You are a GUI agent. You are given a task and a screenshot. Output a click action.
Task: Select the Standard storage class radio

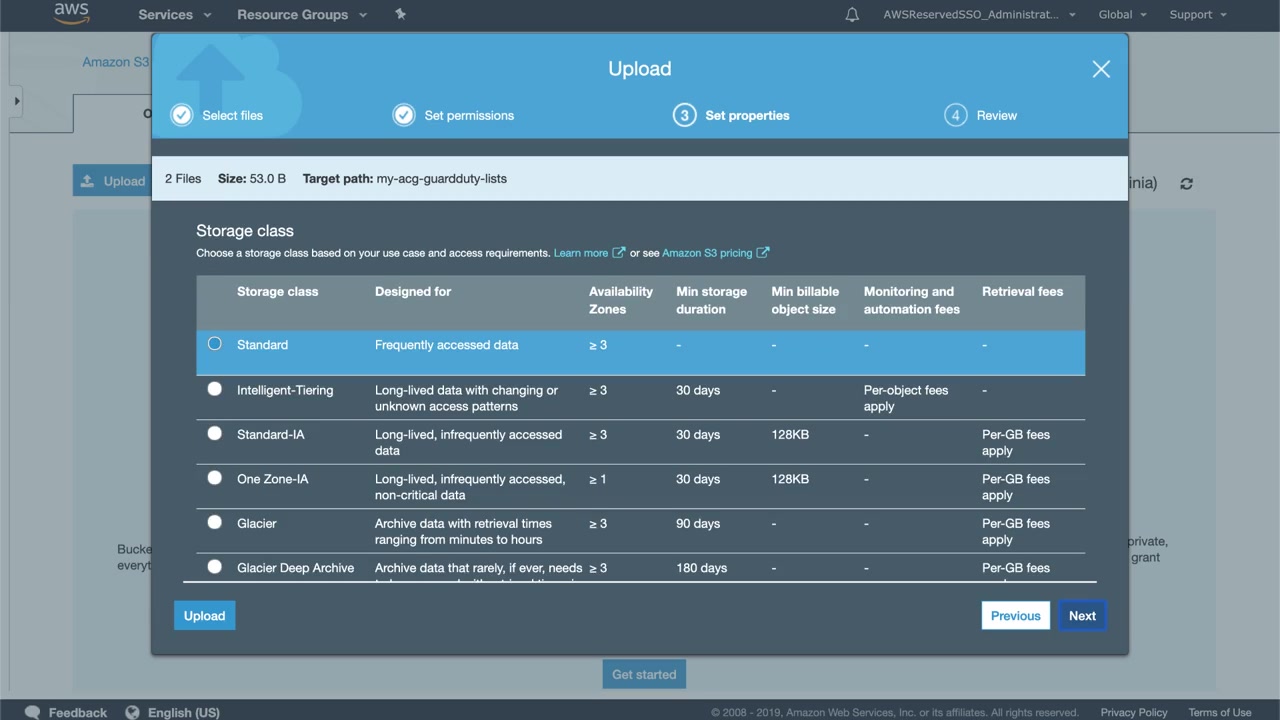[x=214, y=344]
